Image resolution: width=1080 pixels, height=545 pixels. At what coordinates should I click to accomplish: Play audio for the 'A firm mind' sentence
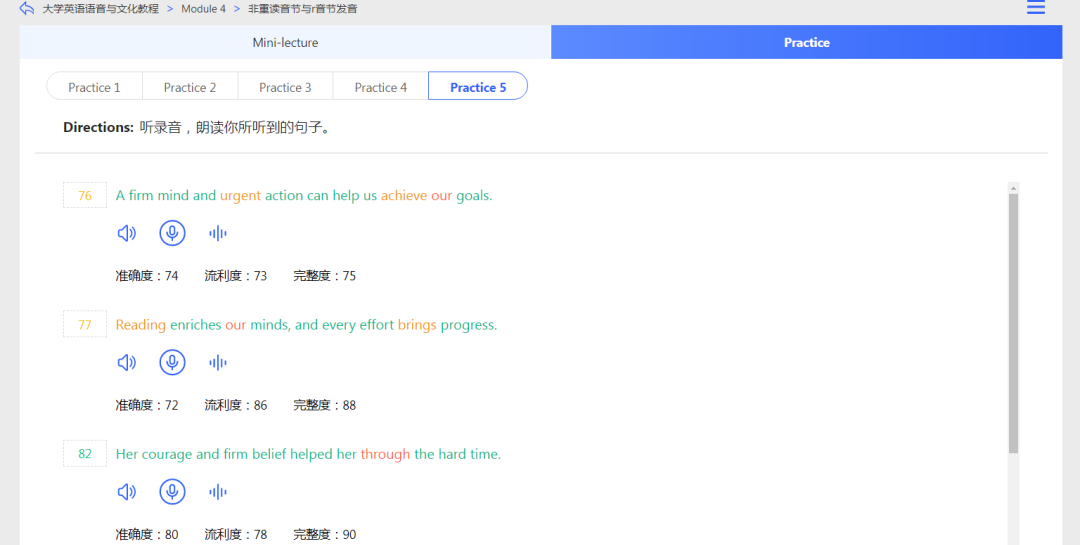(126, 234)
